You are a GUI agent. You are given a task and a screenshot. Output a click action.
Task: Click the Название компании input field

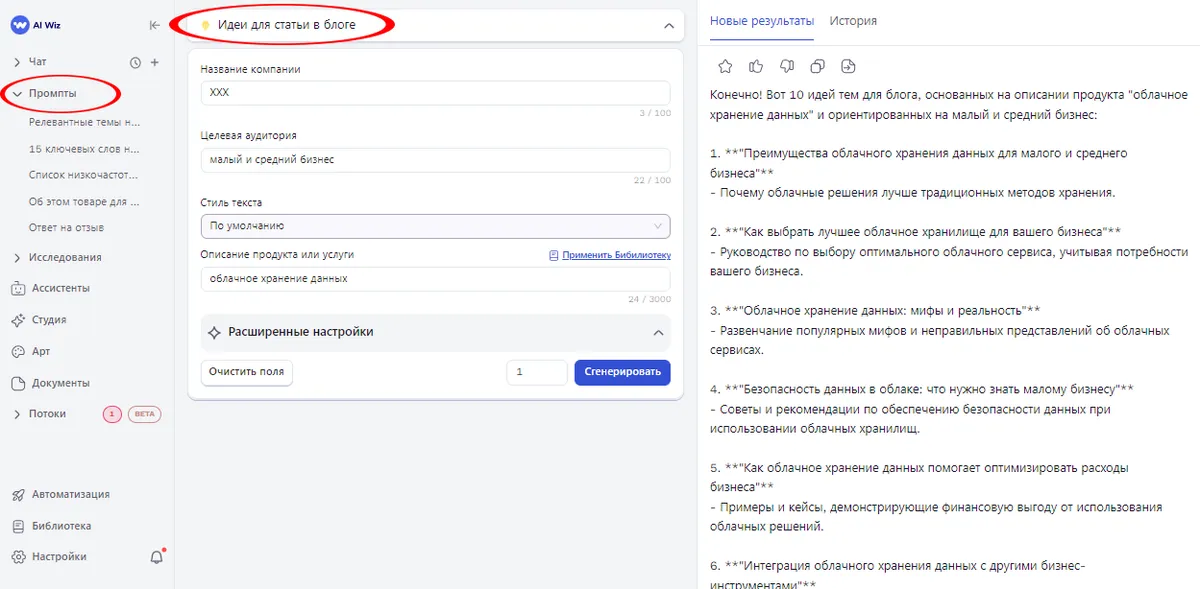point(435,92)
